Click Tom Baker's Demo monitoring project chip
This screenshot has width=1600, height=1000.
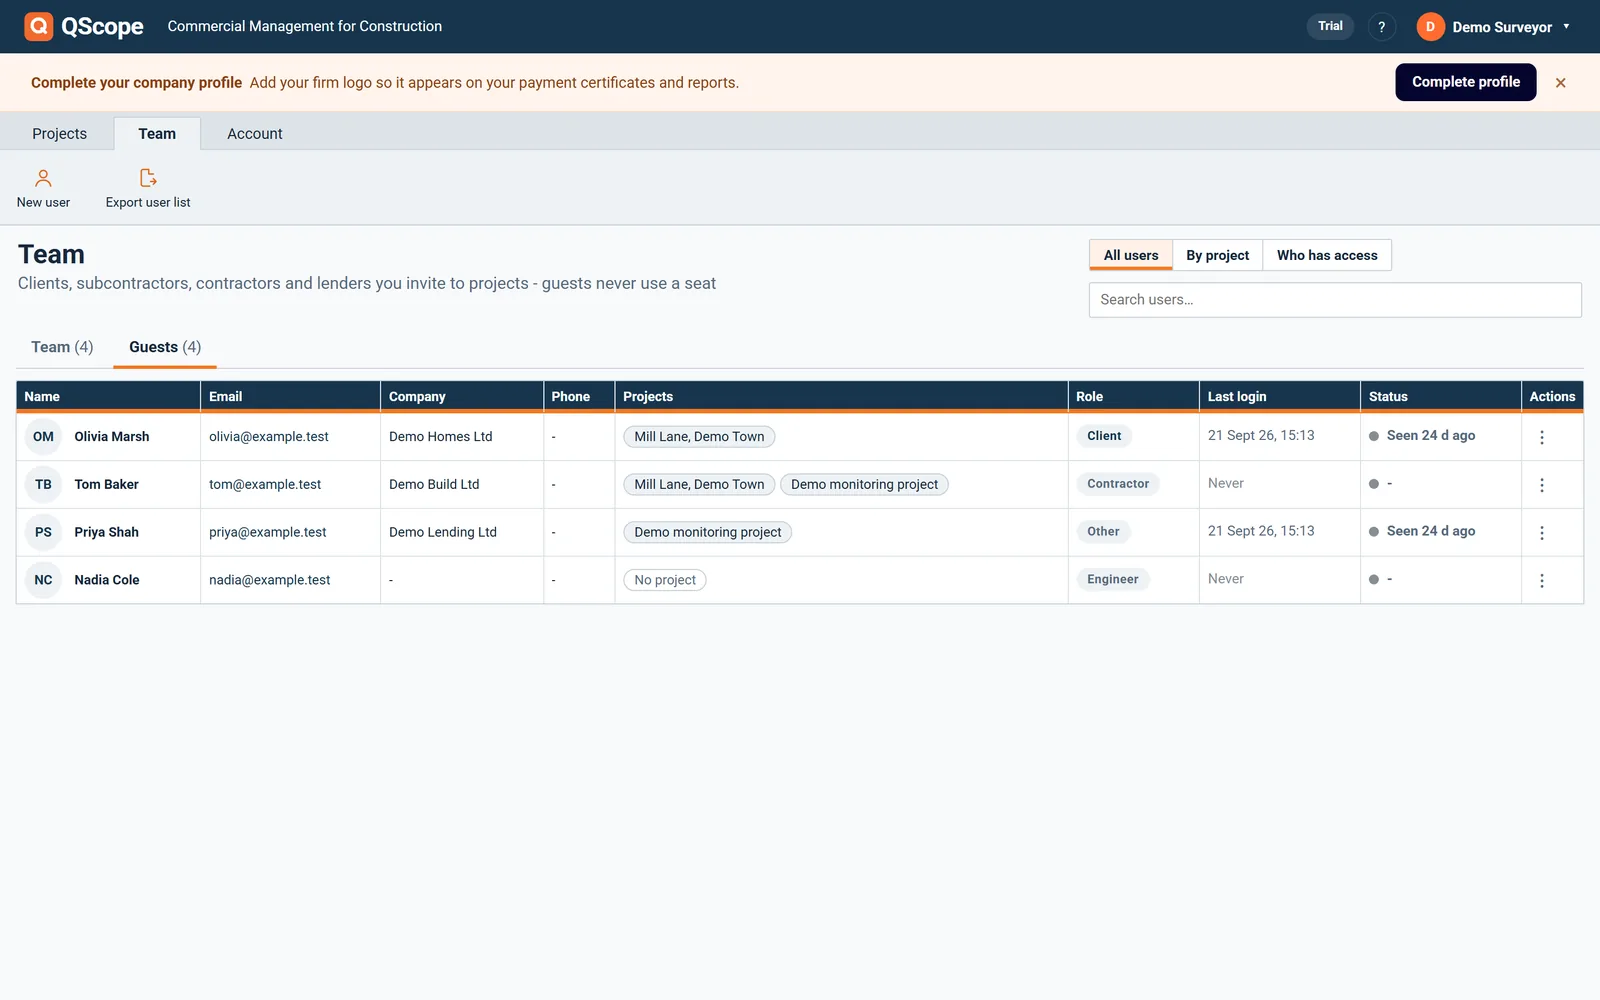[864, 485]
